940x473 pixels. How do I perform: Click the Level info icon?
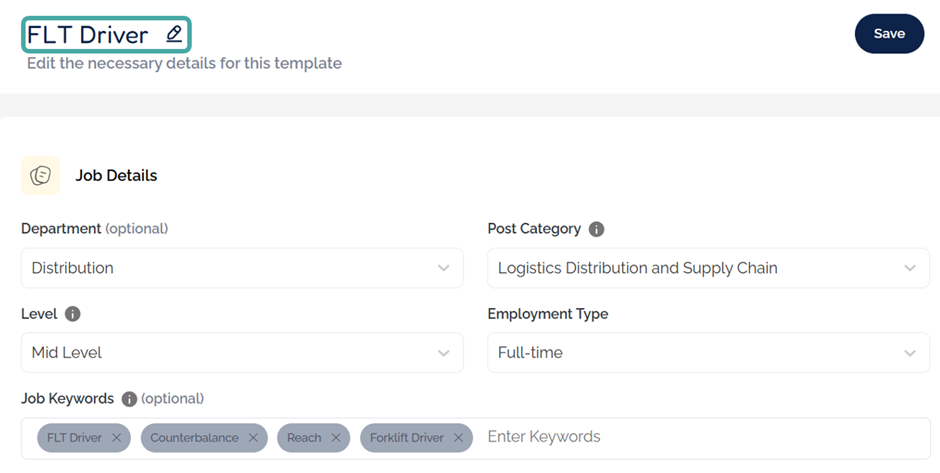point(72,314)
